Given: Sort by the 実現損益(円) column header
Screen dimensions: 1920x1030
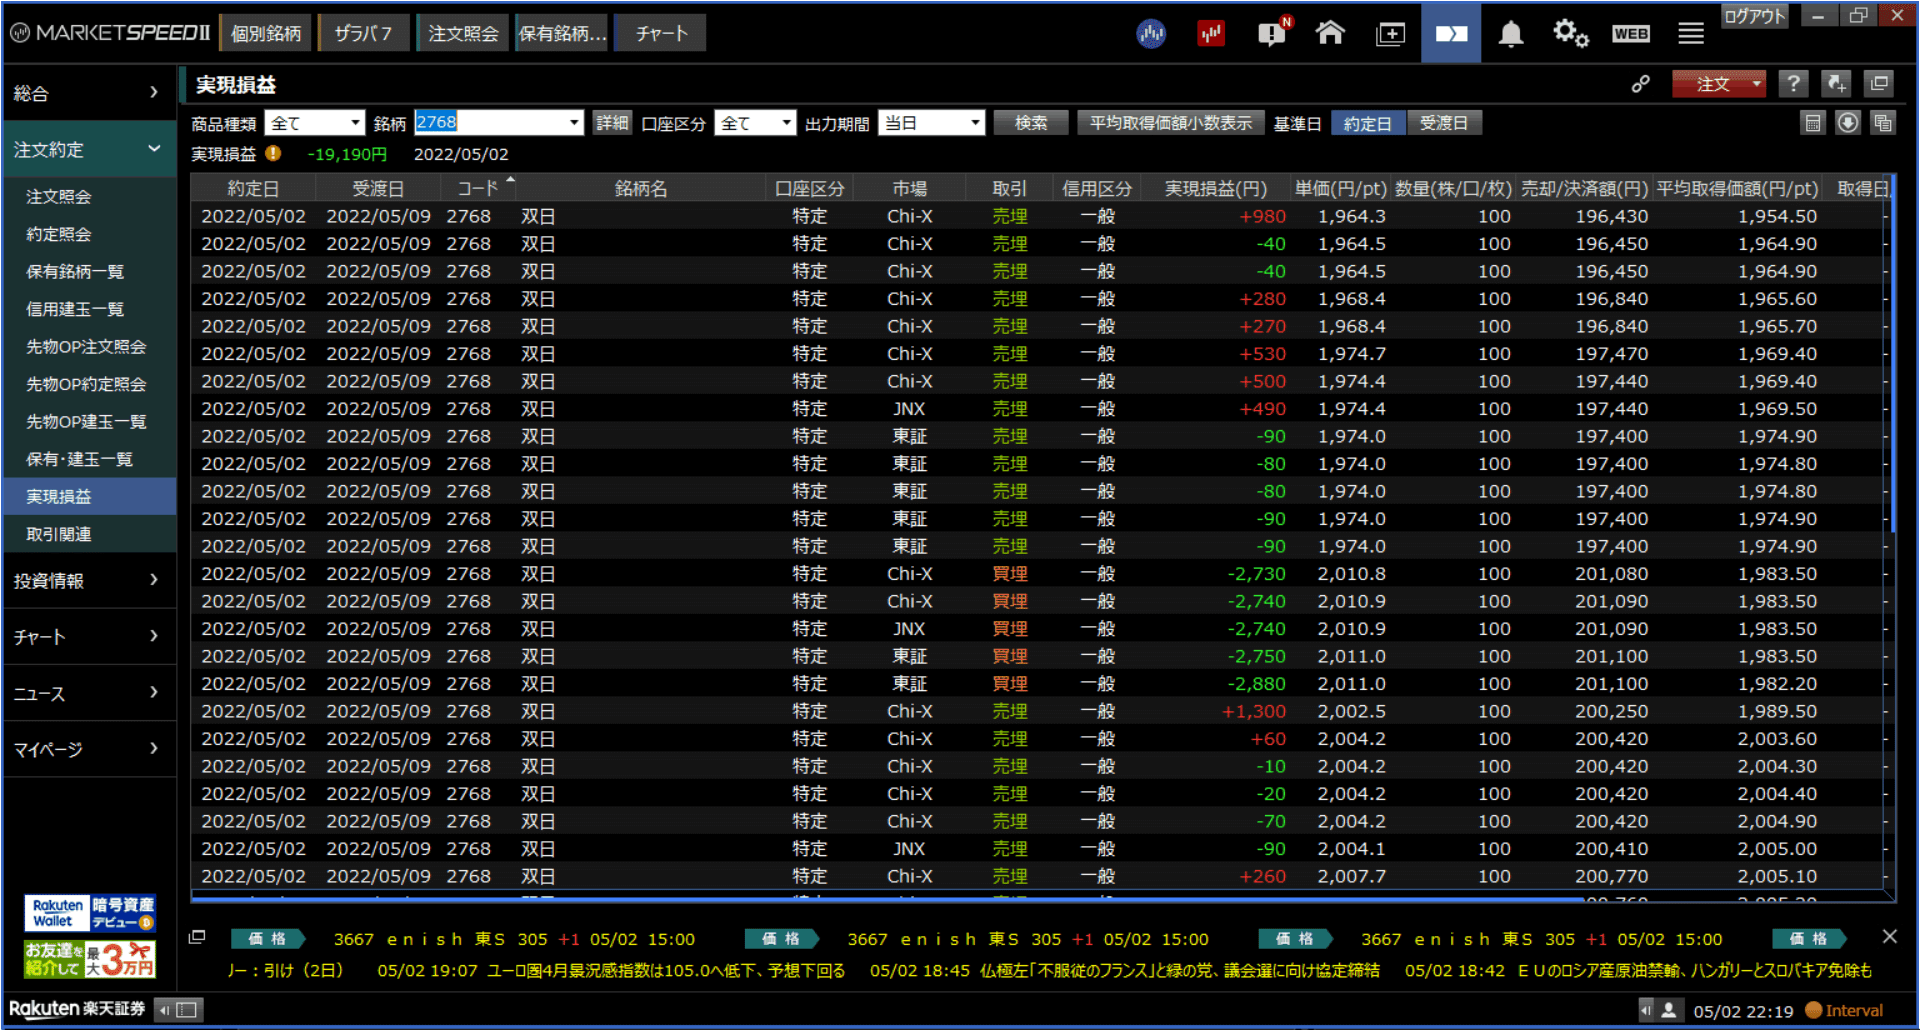Looking at the screenshot, I should [x=1215, y=188].
